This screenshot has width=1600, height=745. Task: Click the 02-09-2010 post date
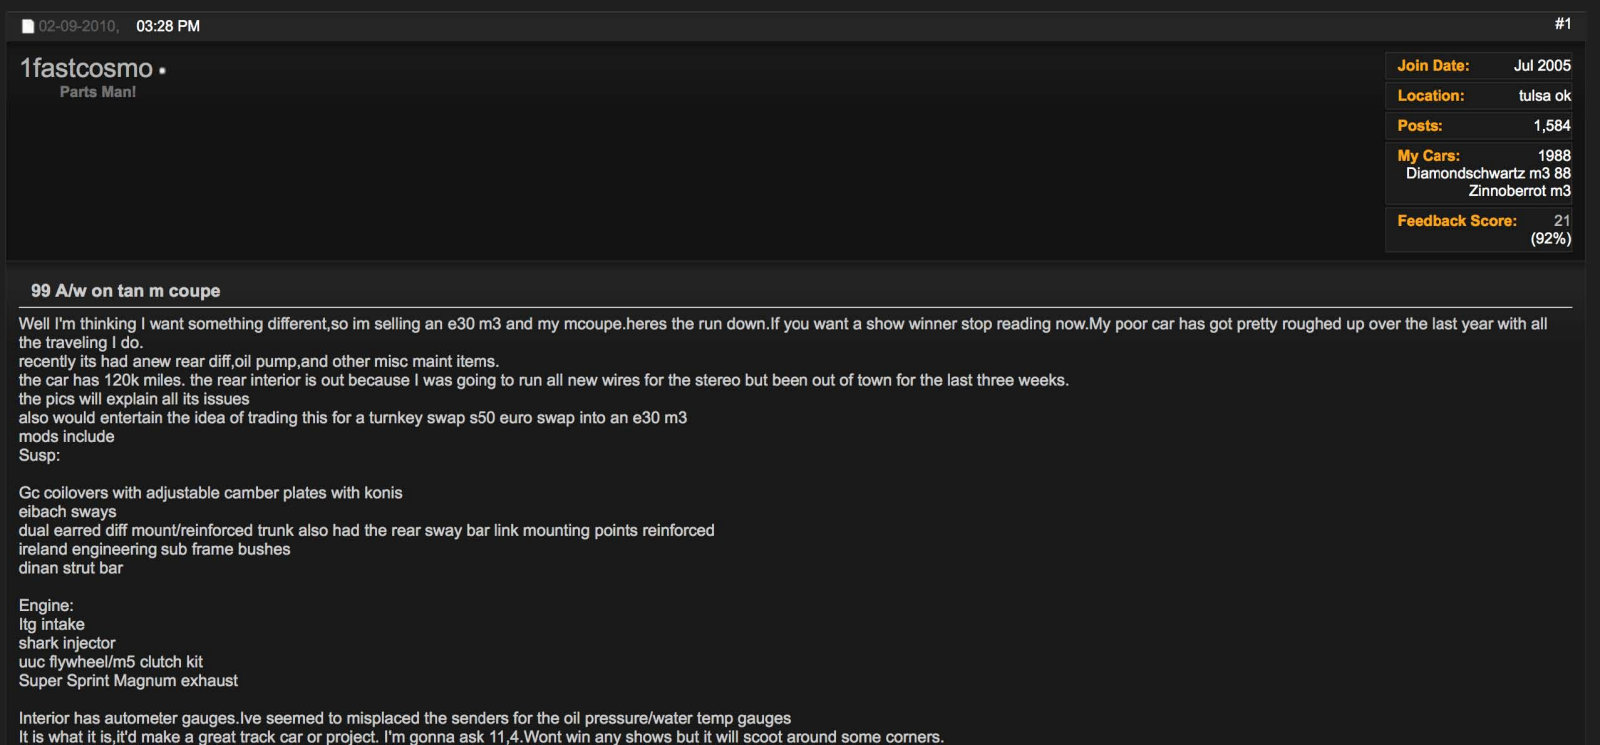[78, 26]
